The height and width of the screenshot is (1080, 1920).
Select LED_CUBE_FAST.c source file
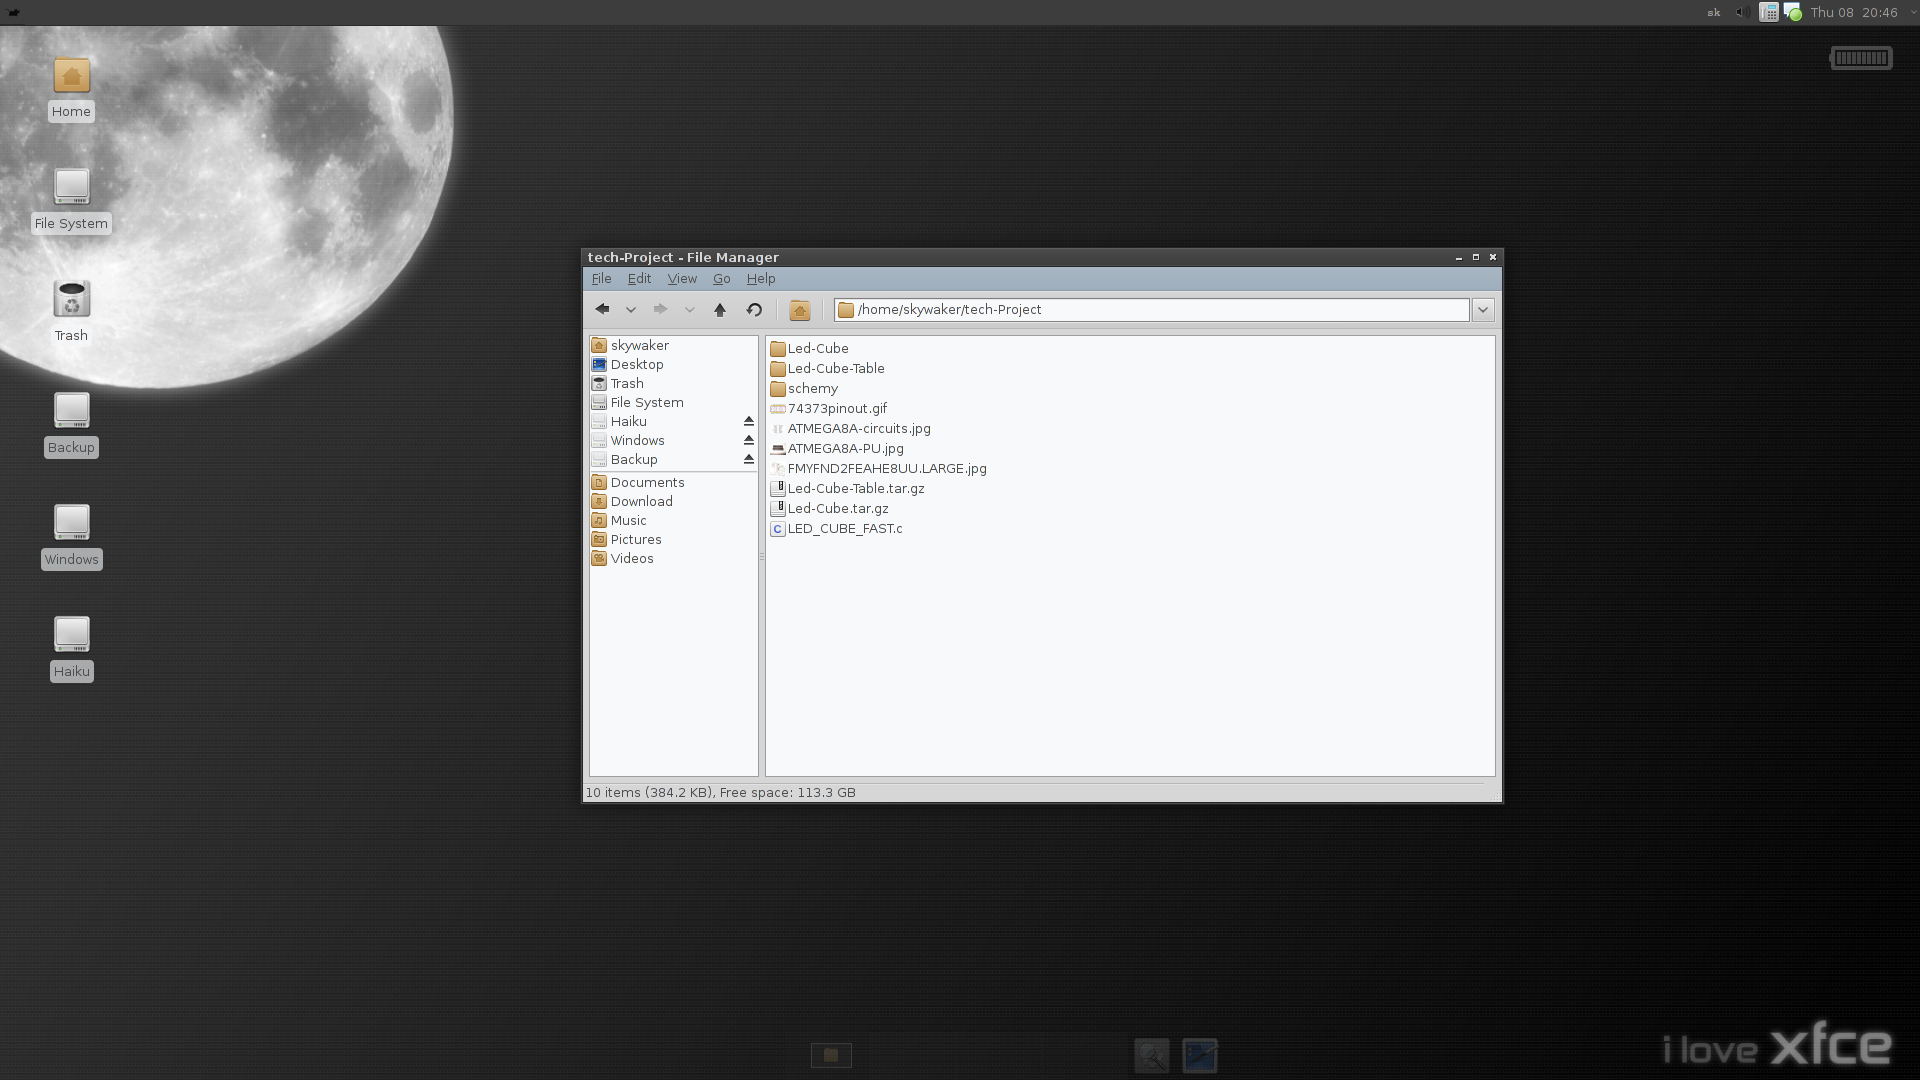836,529
